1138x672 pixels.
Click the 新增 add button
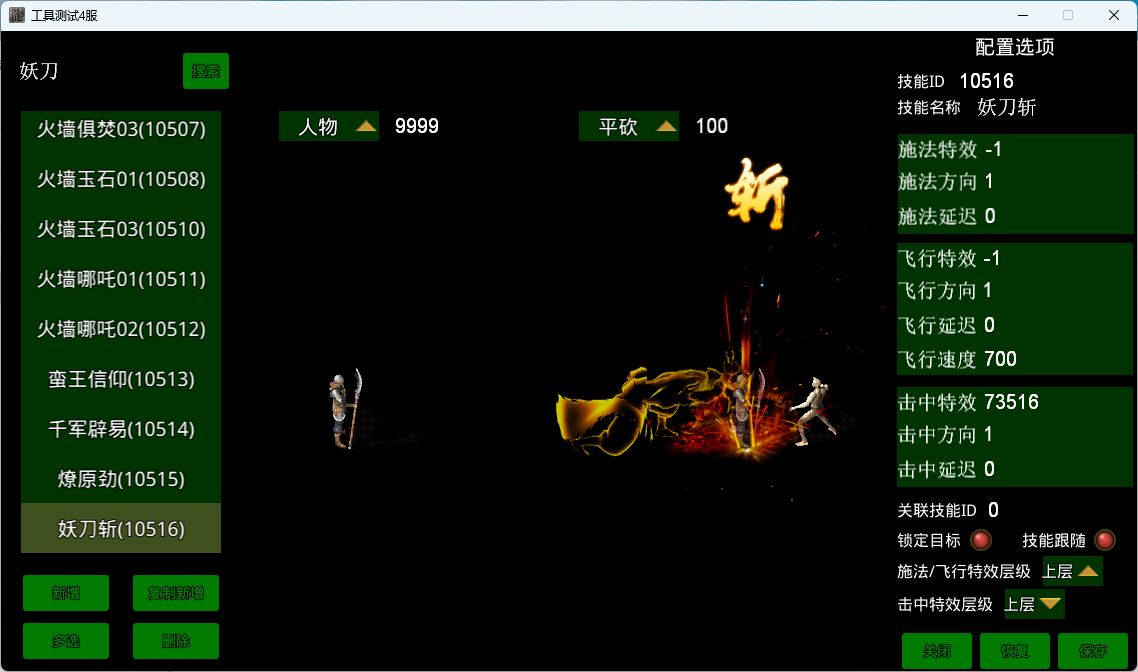(66, 593)
